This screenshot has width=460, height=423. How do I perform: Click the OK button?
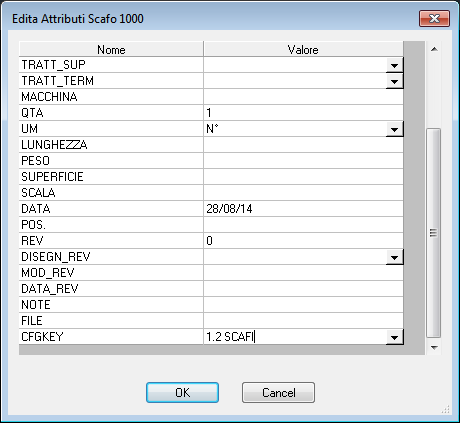182,392
